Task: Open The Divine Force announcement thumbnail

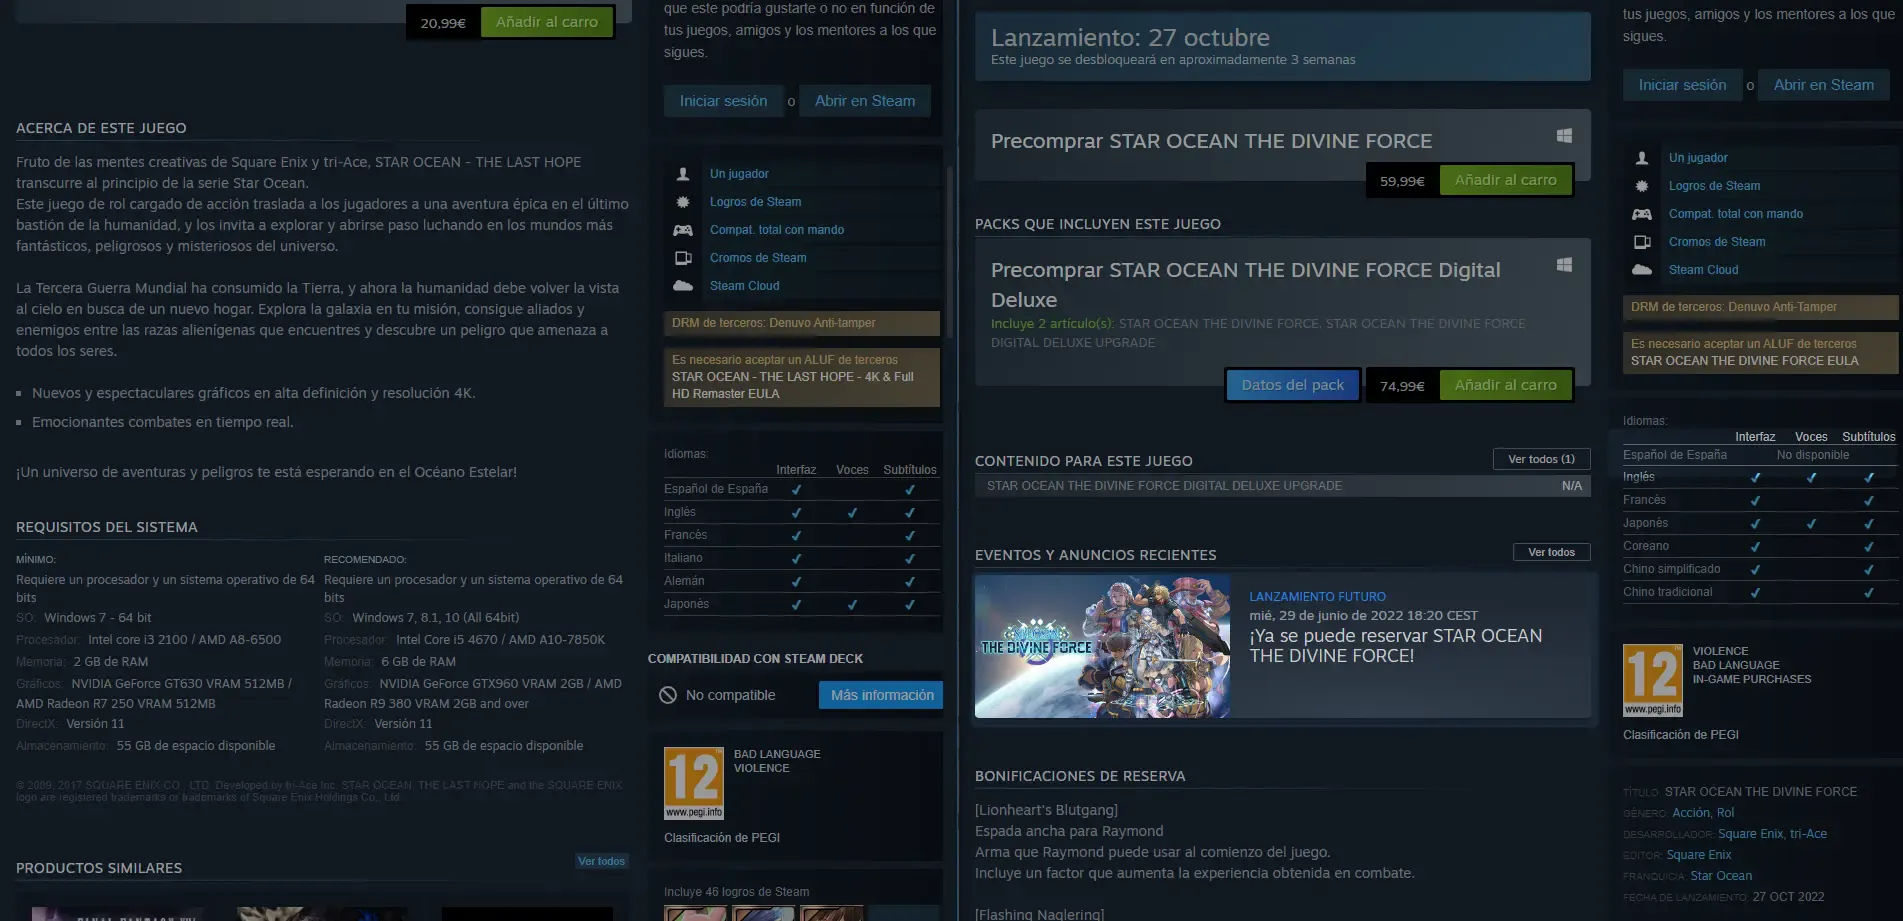Action: click(x=1102, y=646)
